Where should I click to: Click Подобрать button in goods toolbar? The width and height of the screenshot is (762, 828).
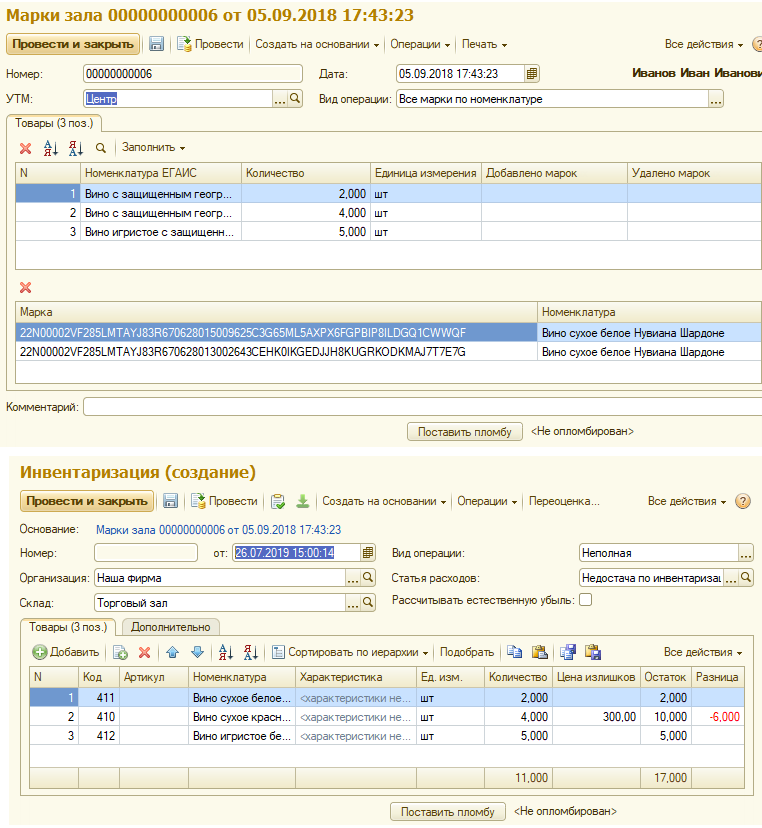click(467, 652)
